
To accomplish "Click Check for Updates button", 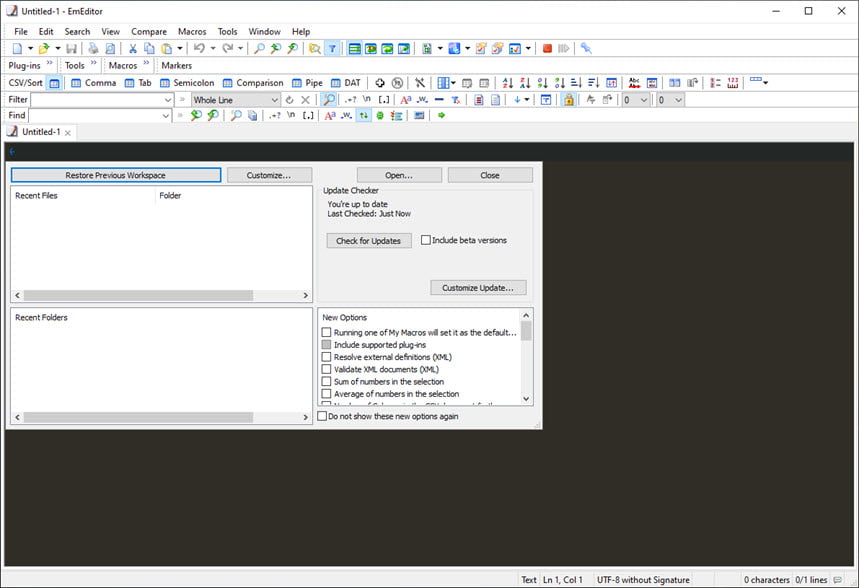I will [369, 241].
